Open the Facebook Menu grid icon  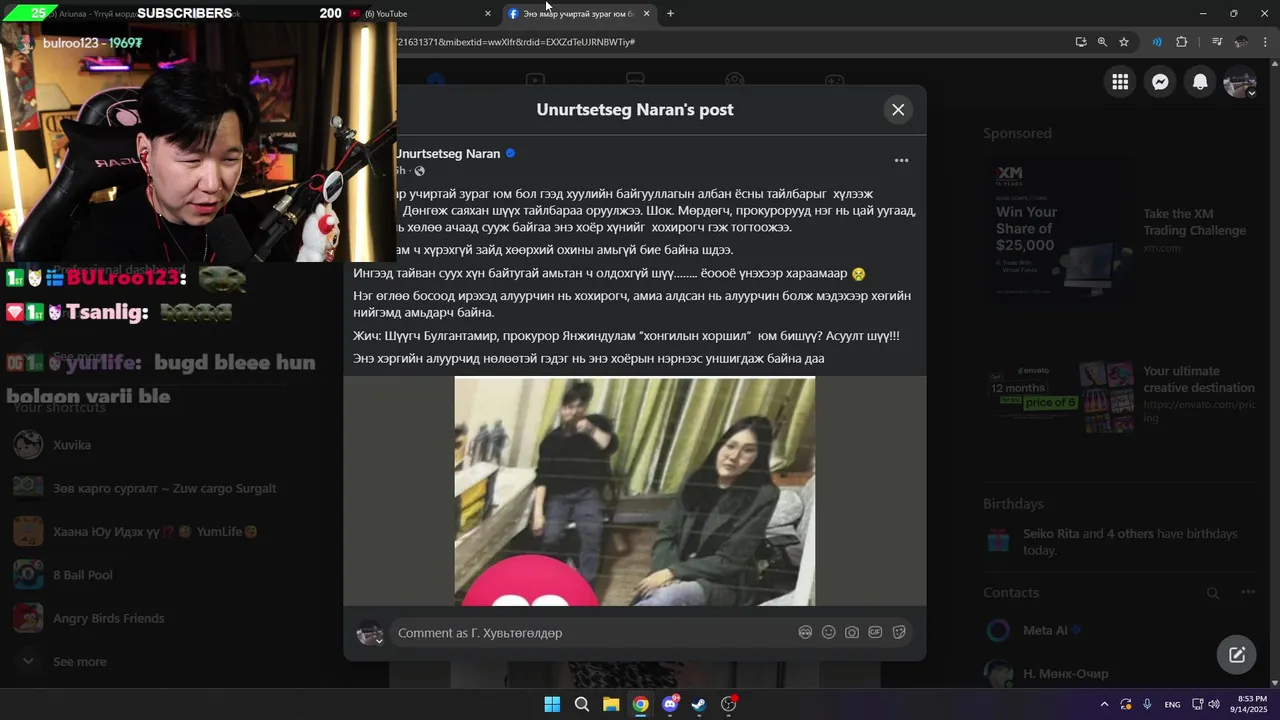1120,83
